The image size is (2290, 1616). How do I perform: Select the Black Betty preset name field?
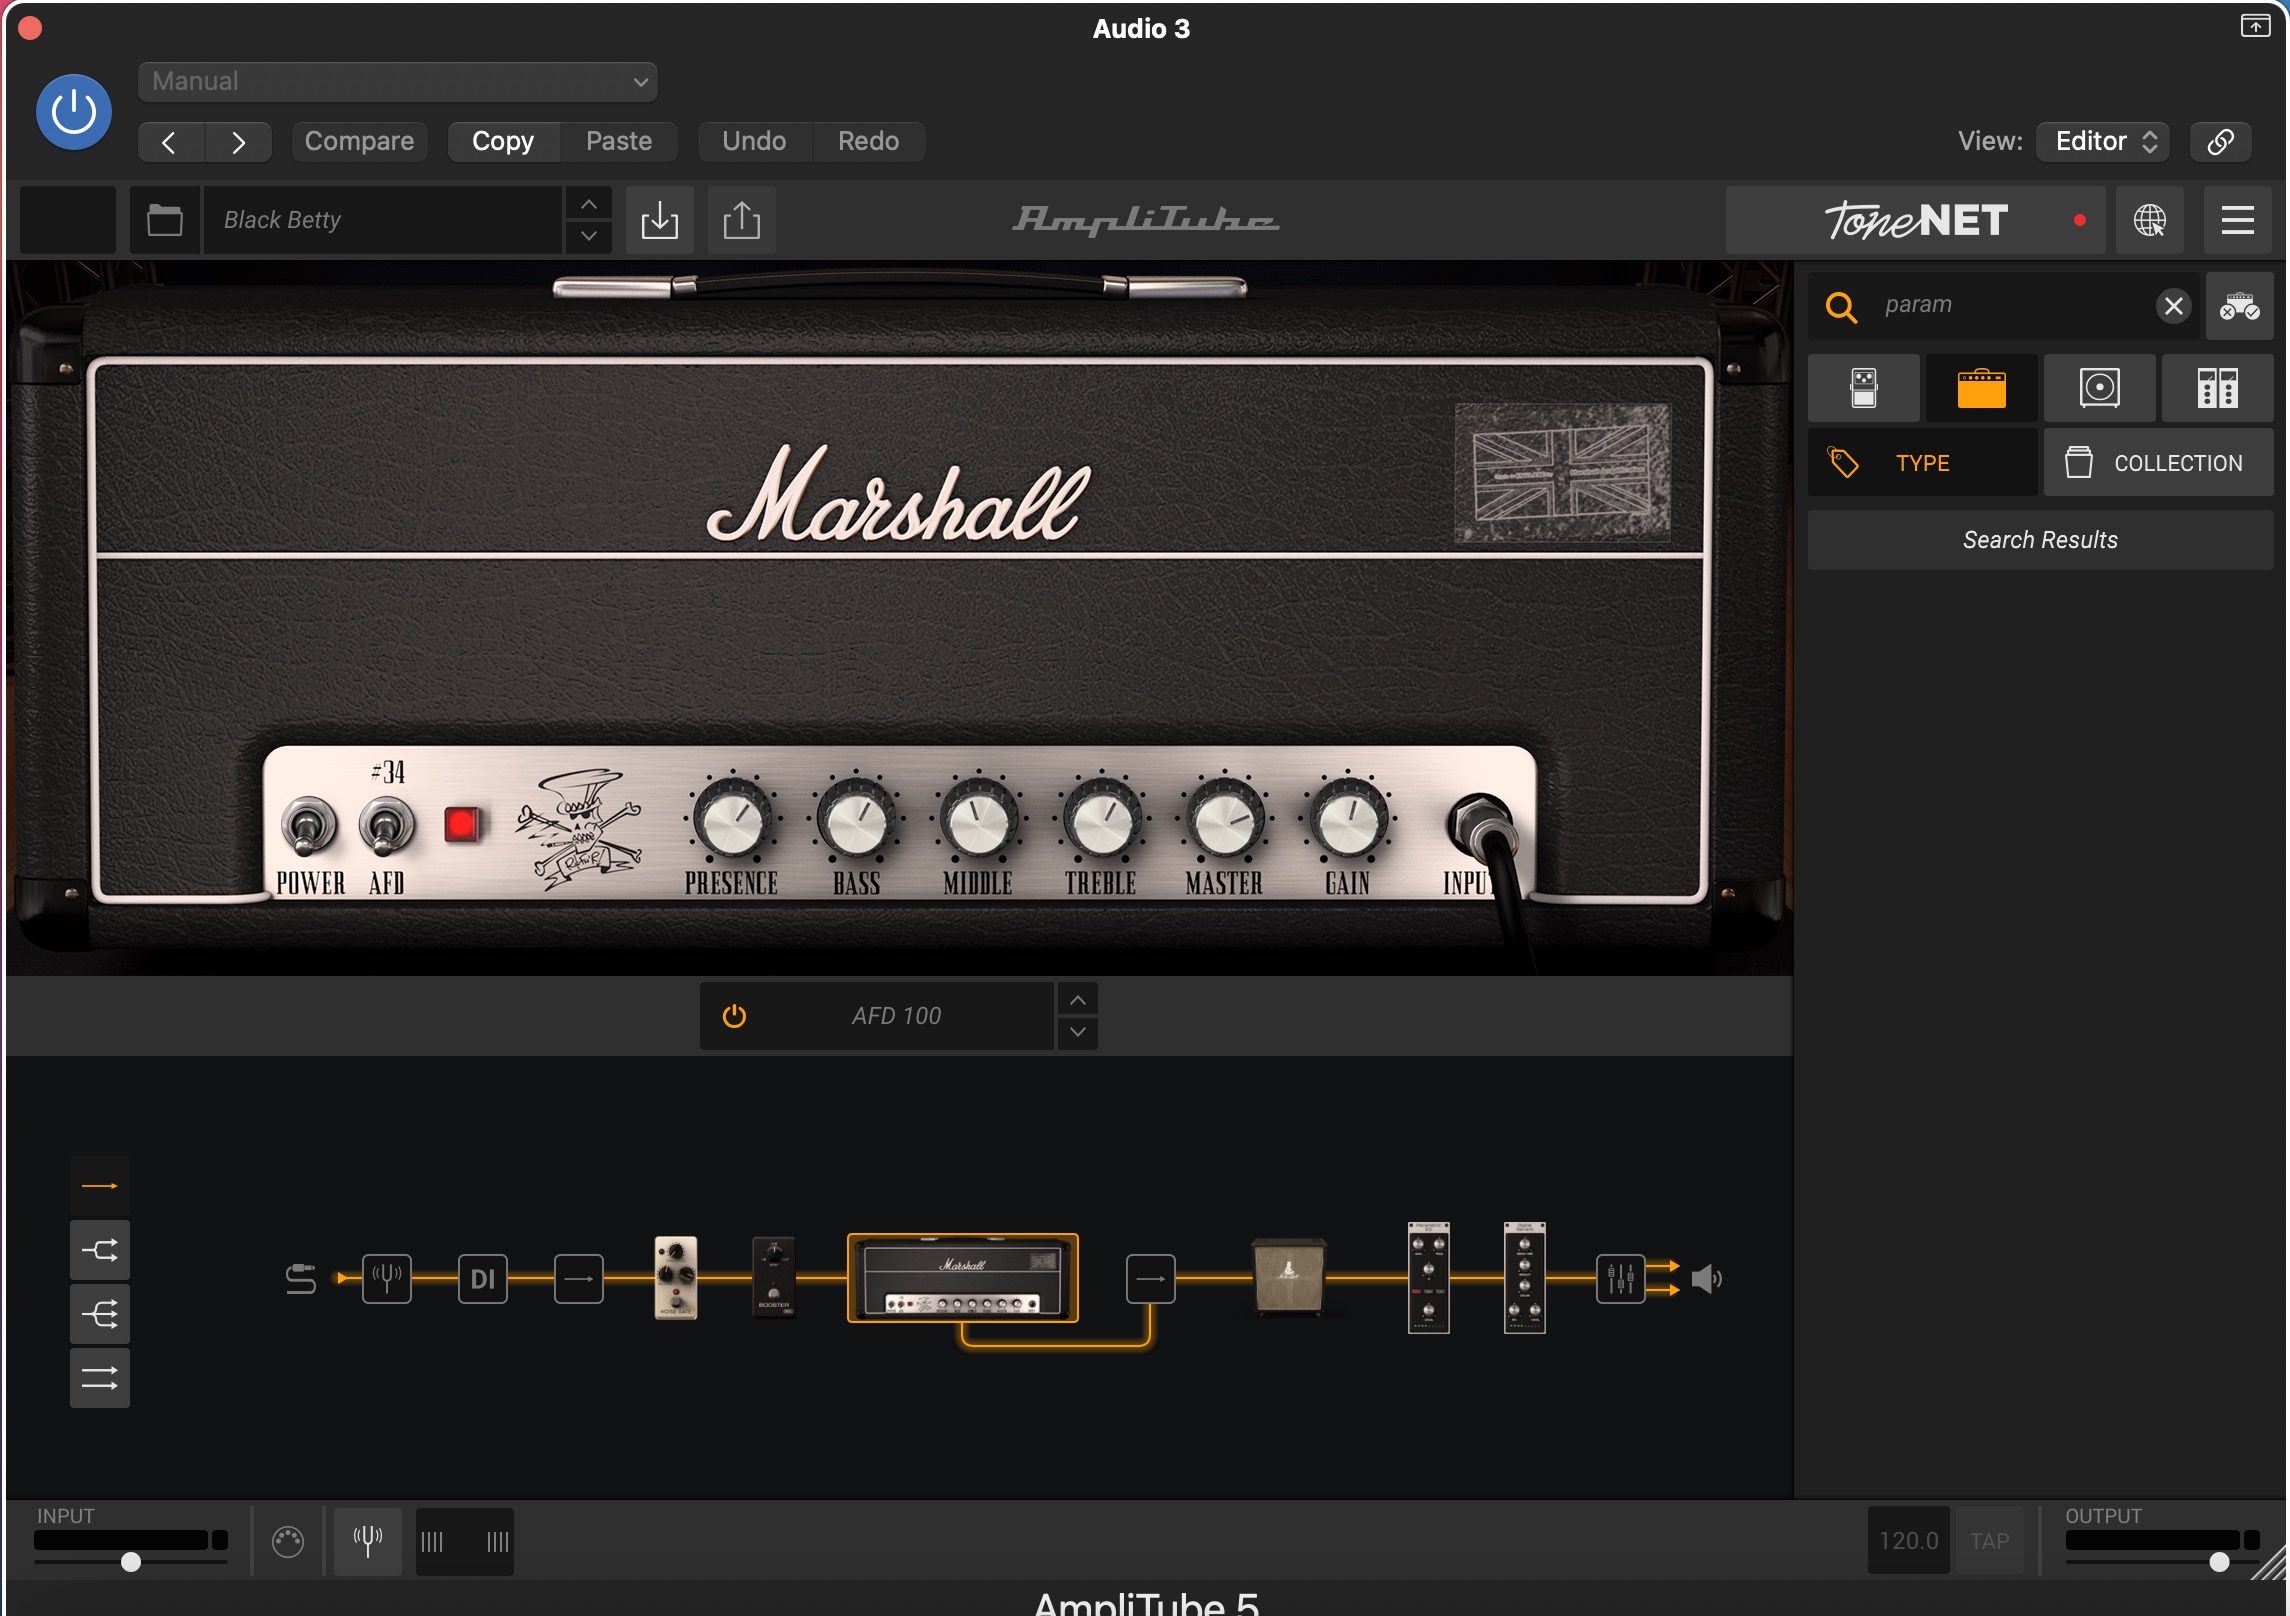(382, 220)
